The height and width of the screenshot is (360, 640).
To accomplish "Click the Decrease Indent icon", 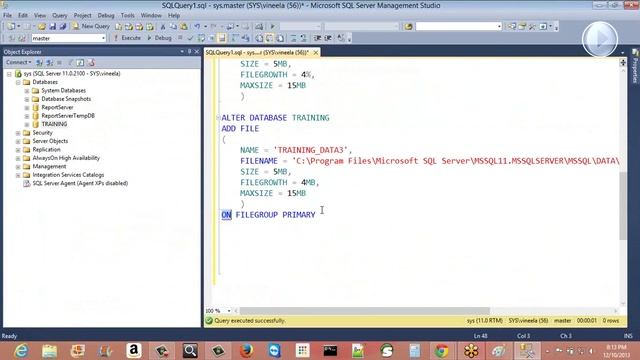I will coord(317,38).
